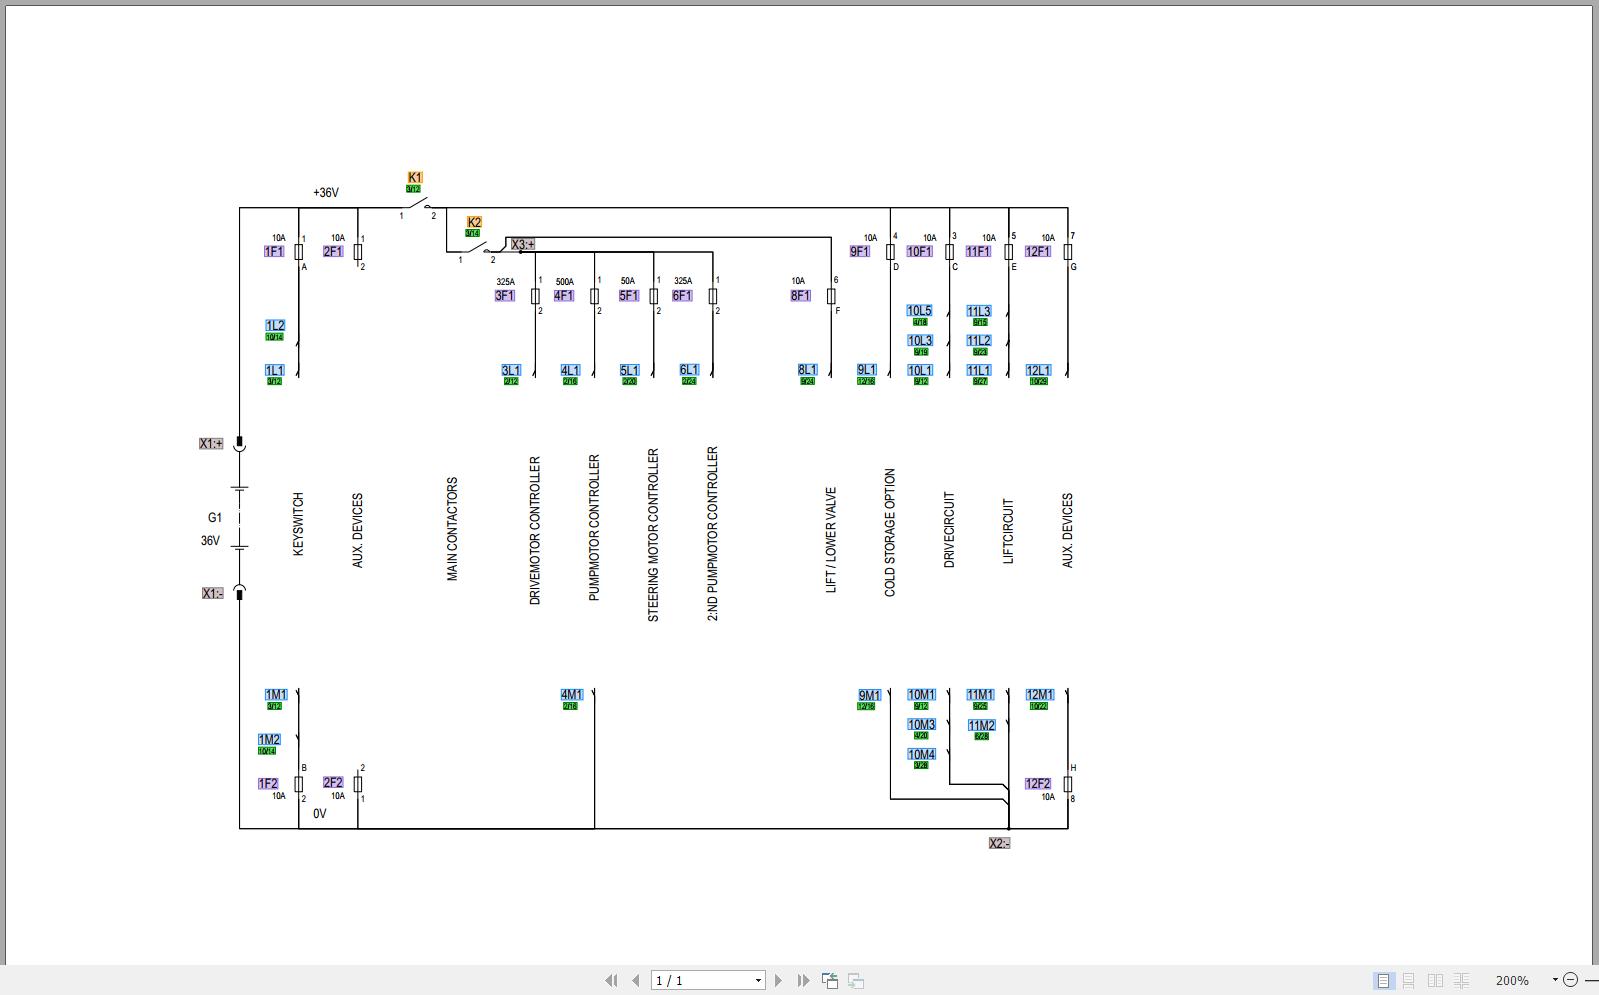Click fuse label 1F2
The image size is (1599, 995).
268,784
